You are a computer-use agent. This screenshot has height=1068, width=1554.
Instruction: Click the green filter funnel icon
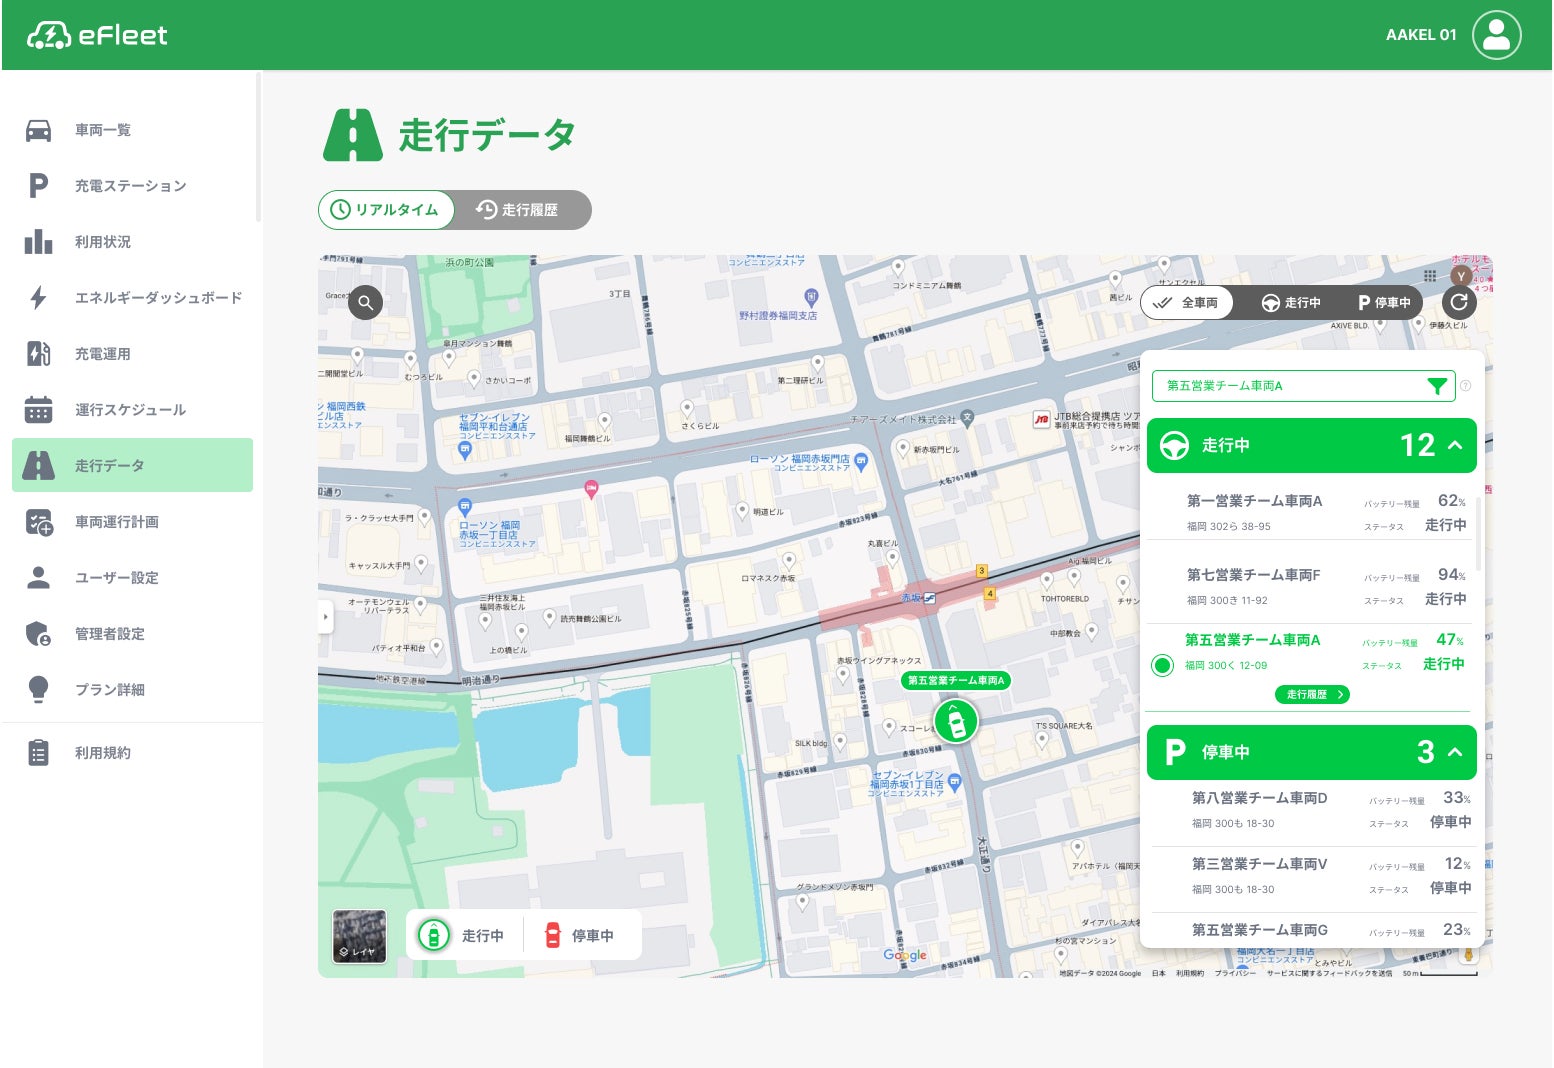pyautogui.click(x=1437, y=386)
